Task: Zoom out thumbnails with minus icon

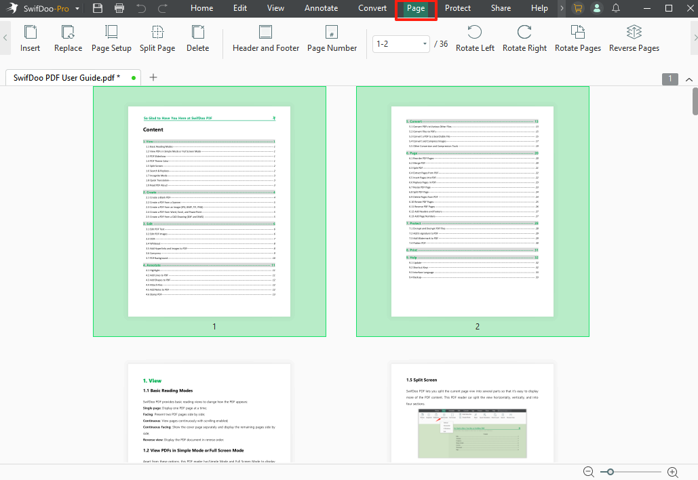Action: click(588, 472)
